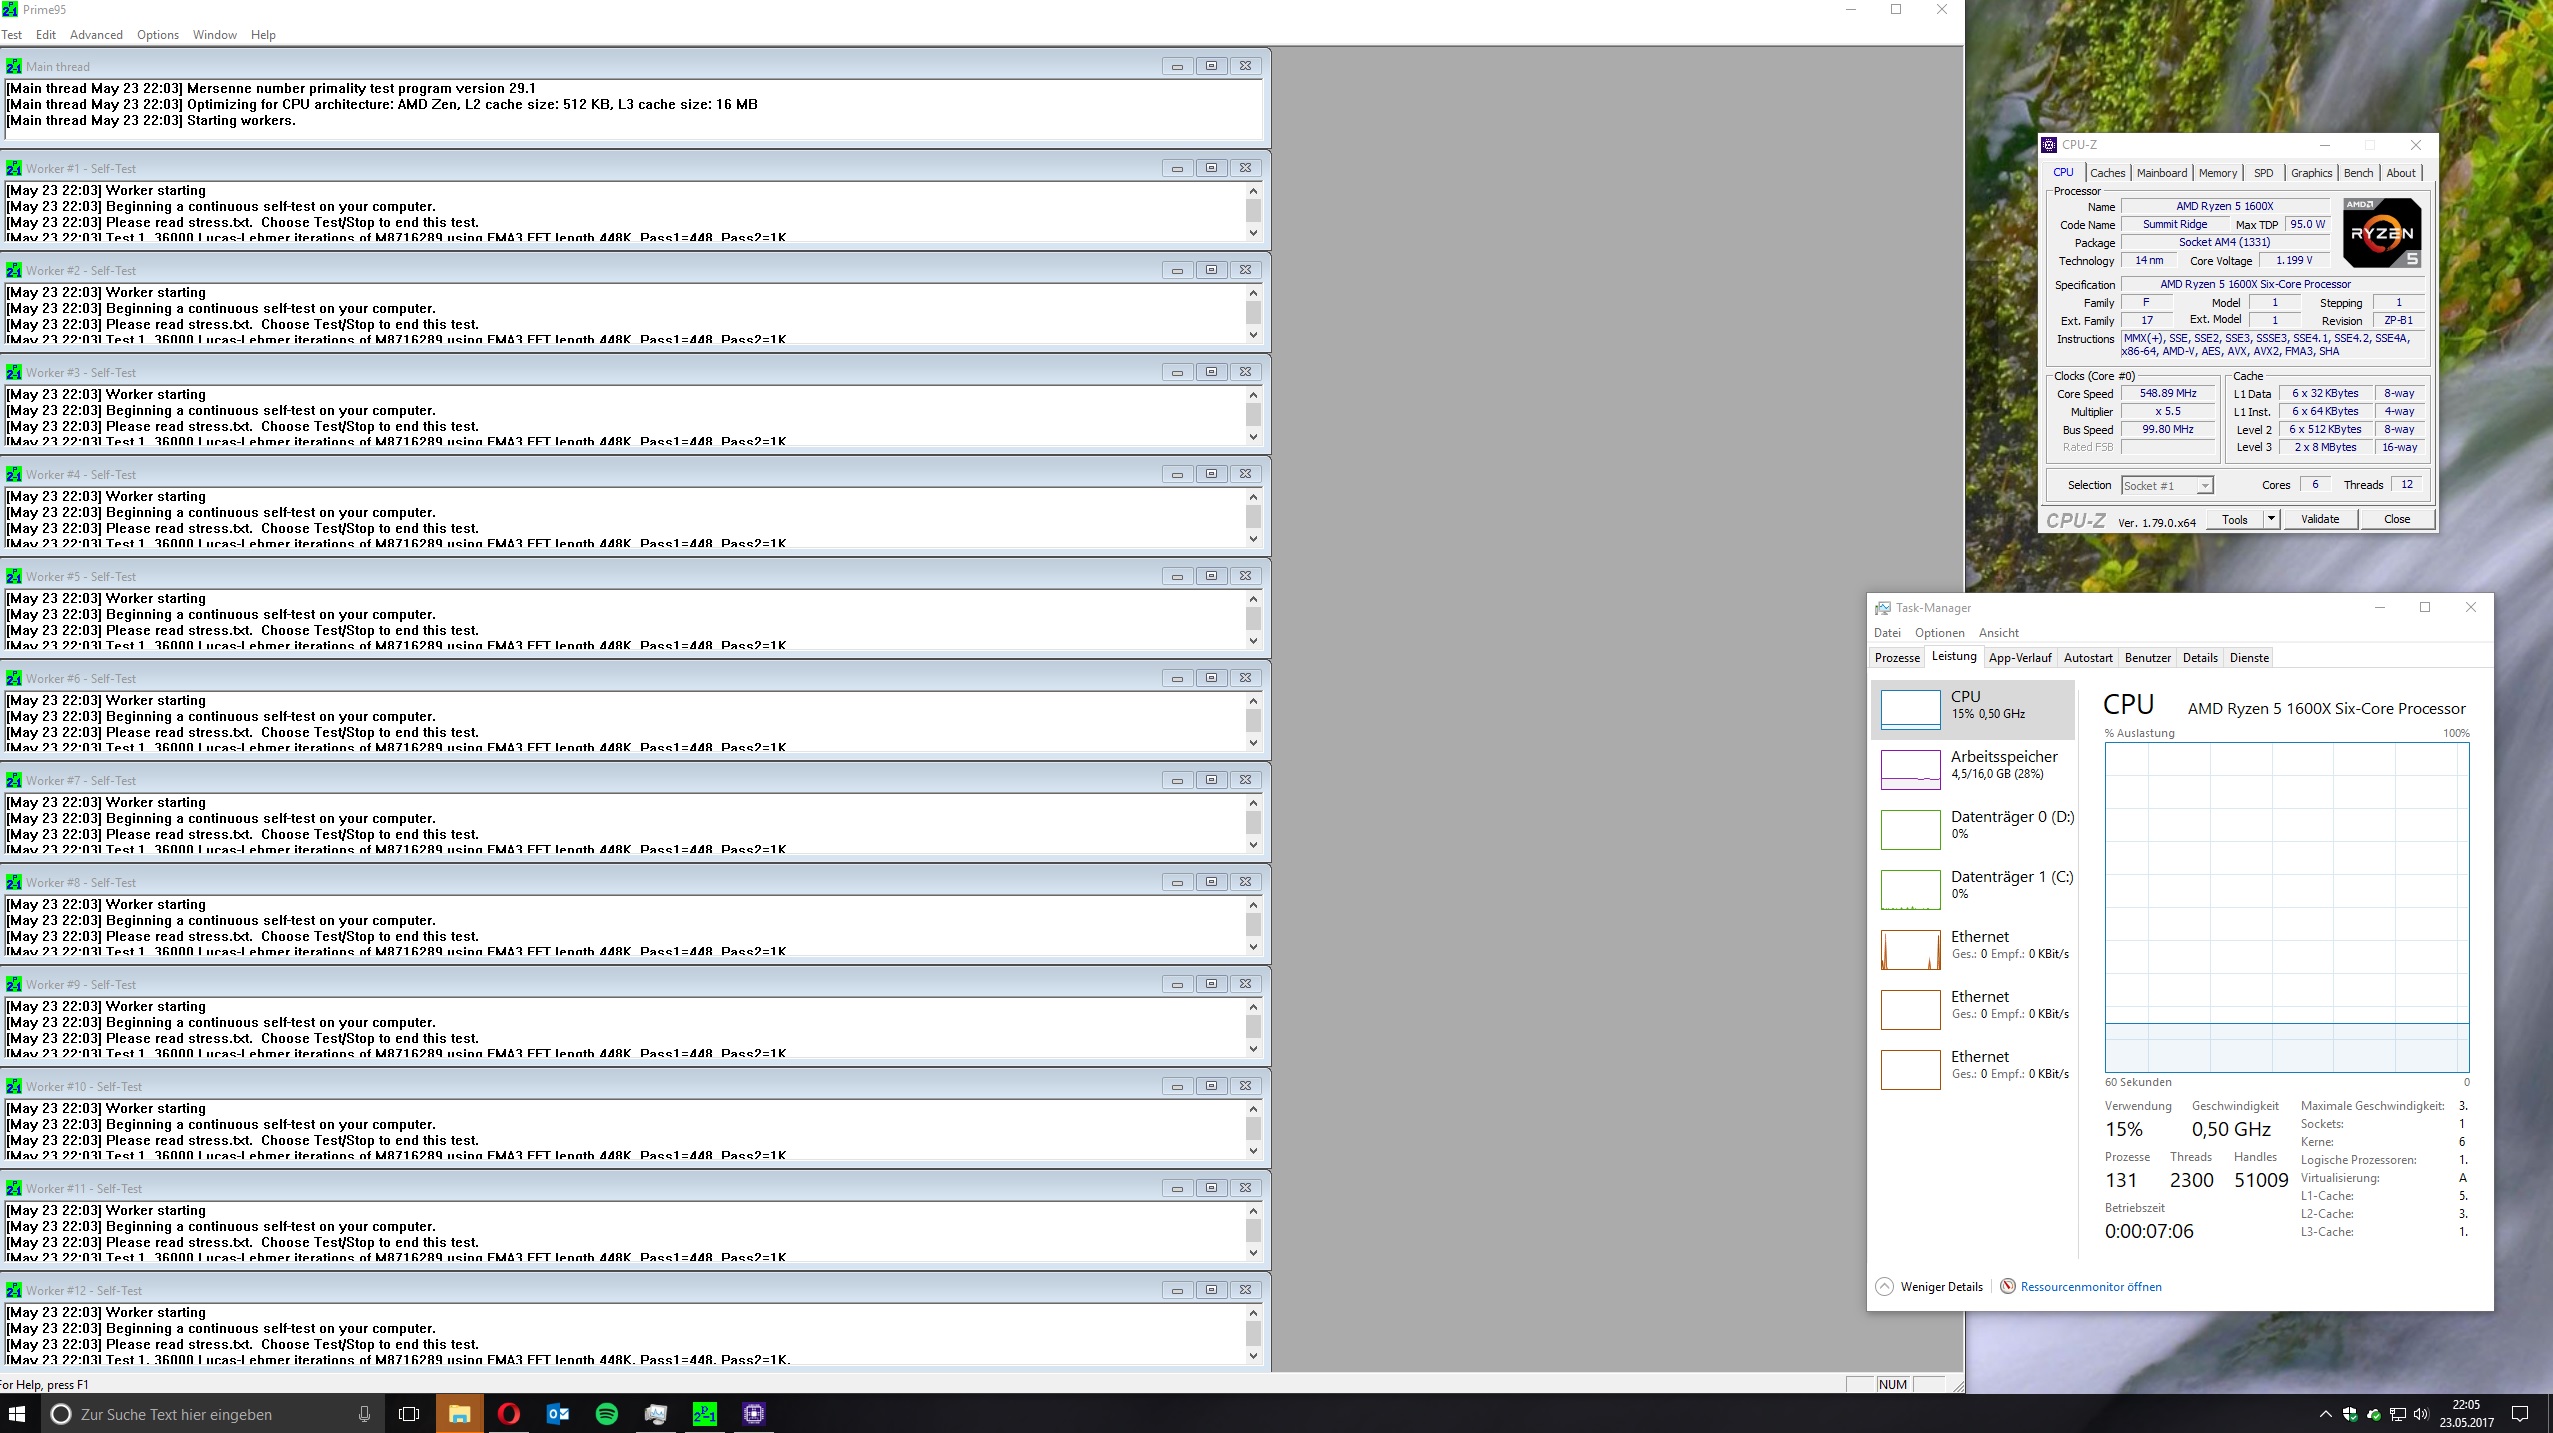Viewport: 2553px width, 1433px height.
Task: Switch to the Task Manager Prozesse tab
Action: click(x=1897, y=658)
